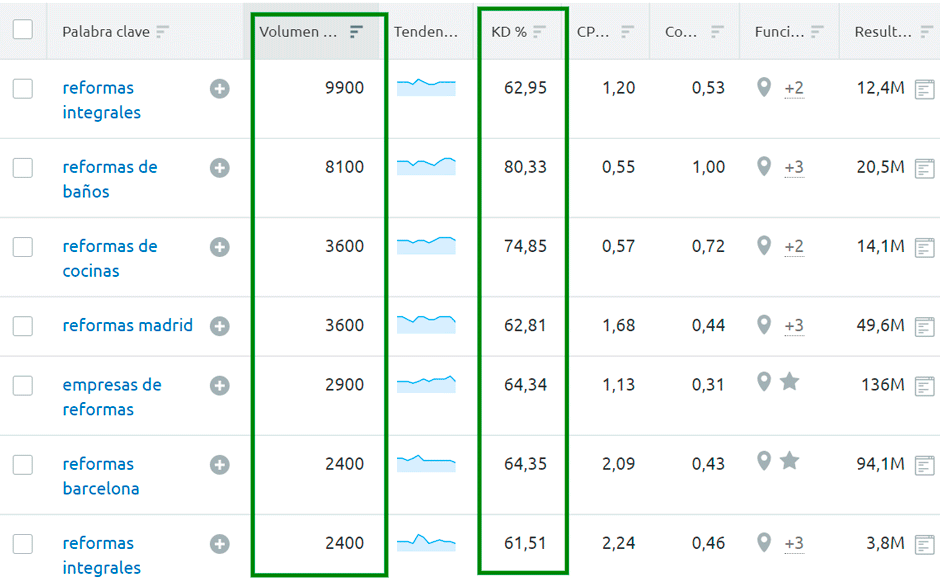Open SERP results icon for reformas de cocinas
The height and width of the screenshot is (584, 940).
point(924,247)
